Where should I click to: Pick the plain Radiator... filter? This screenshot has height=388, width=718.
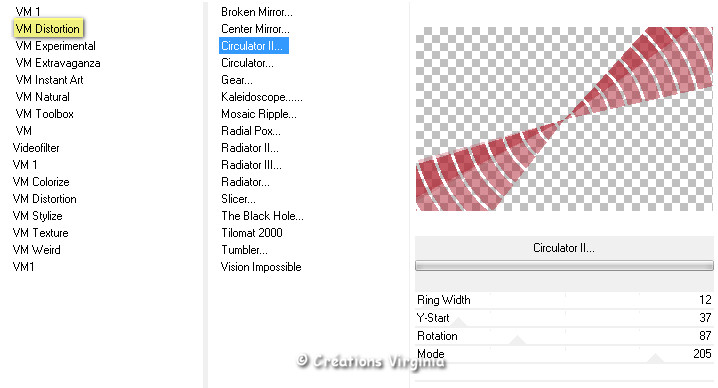tap(245, 182)
